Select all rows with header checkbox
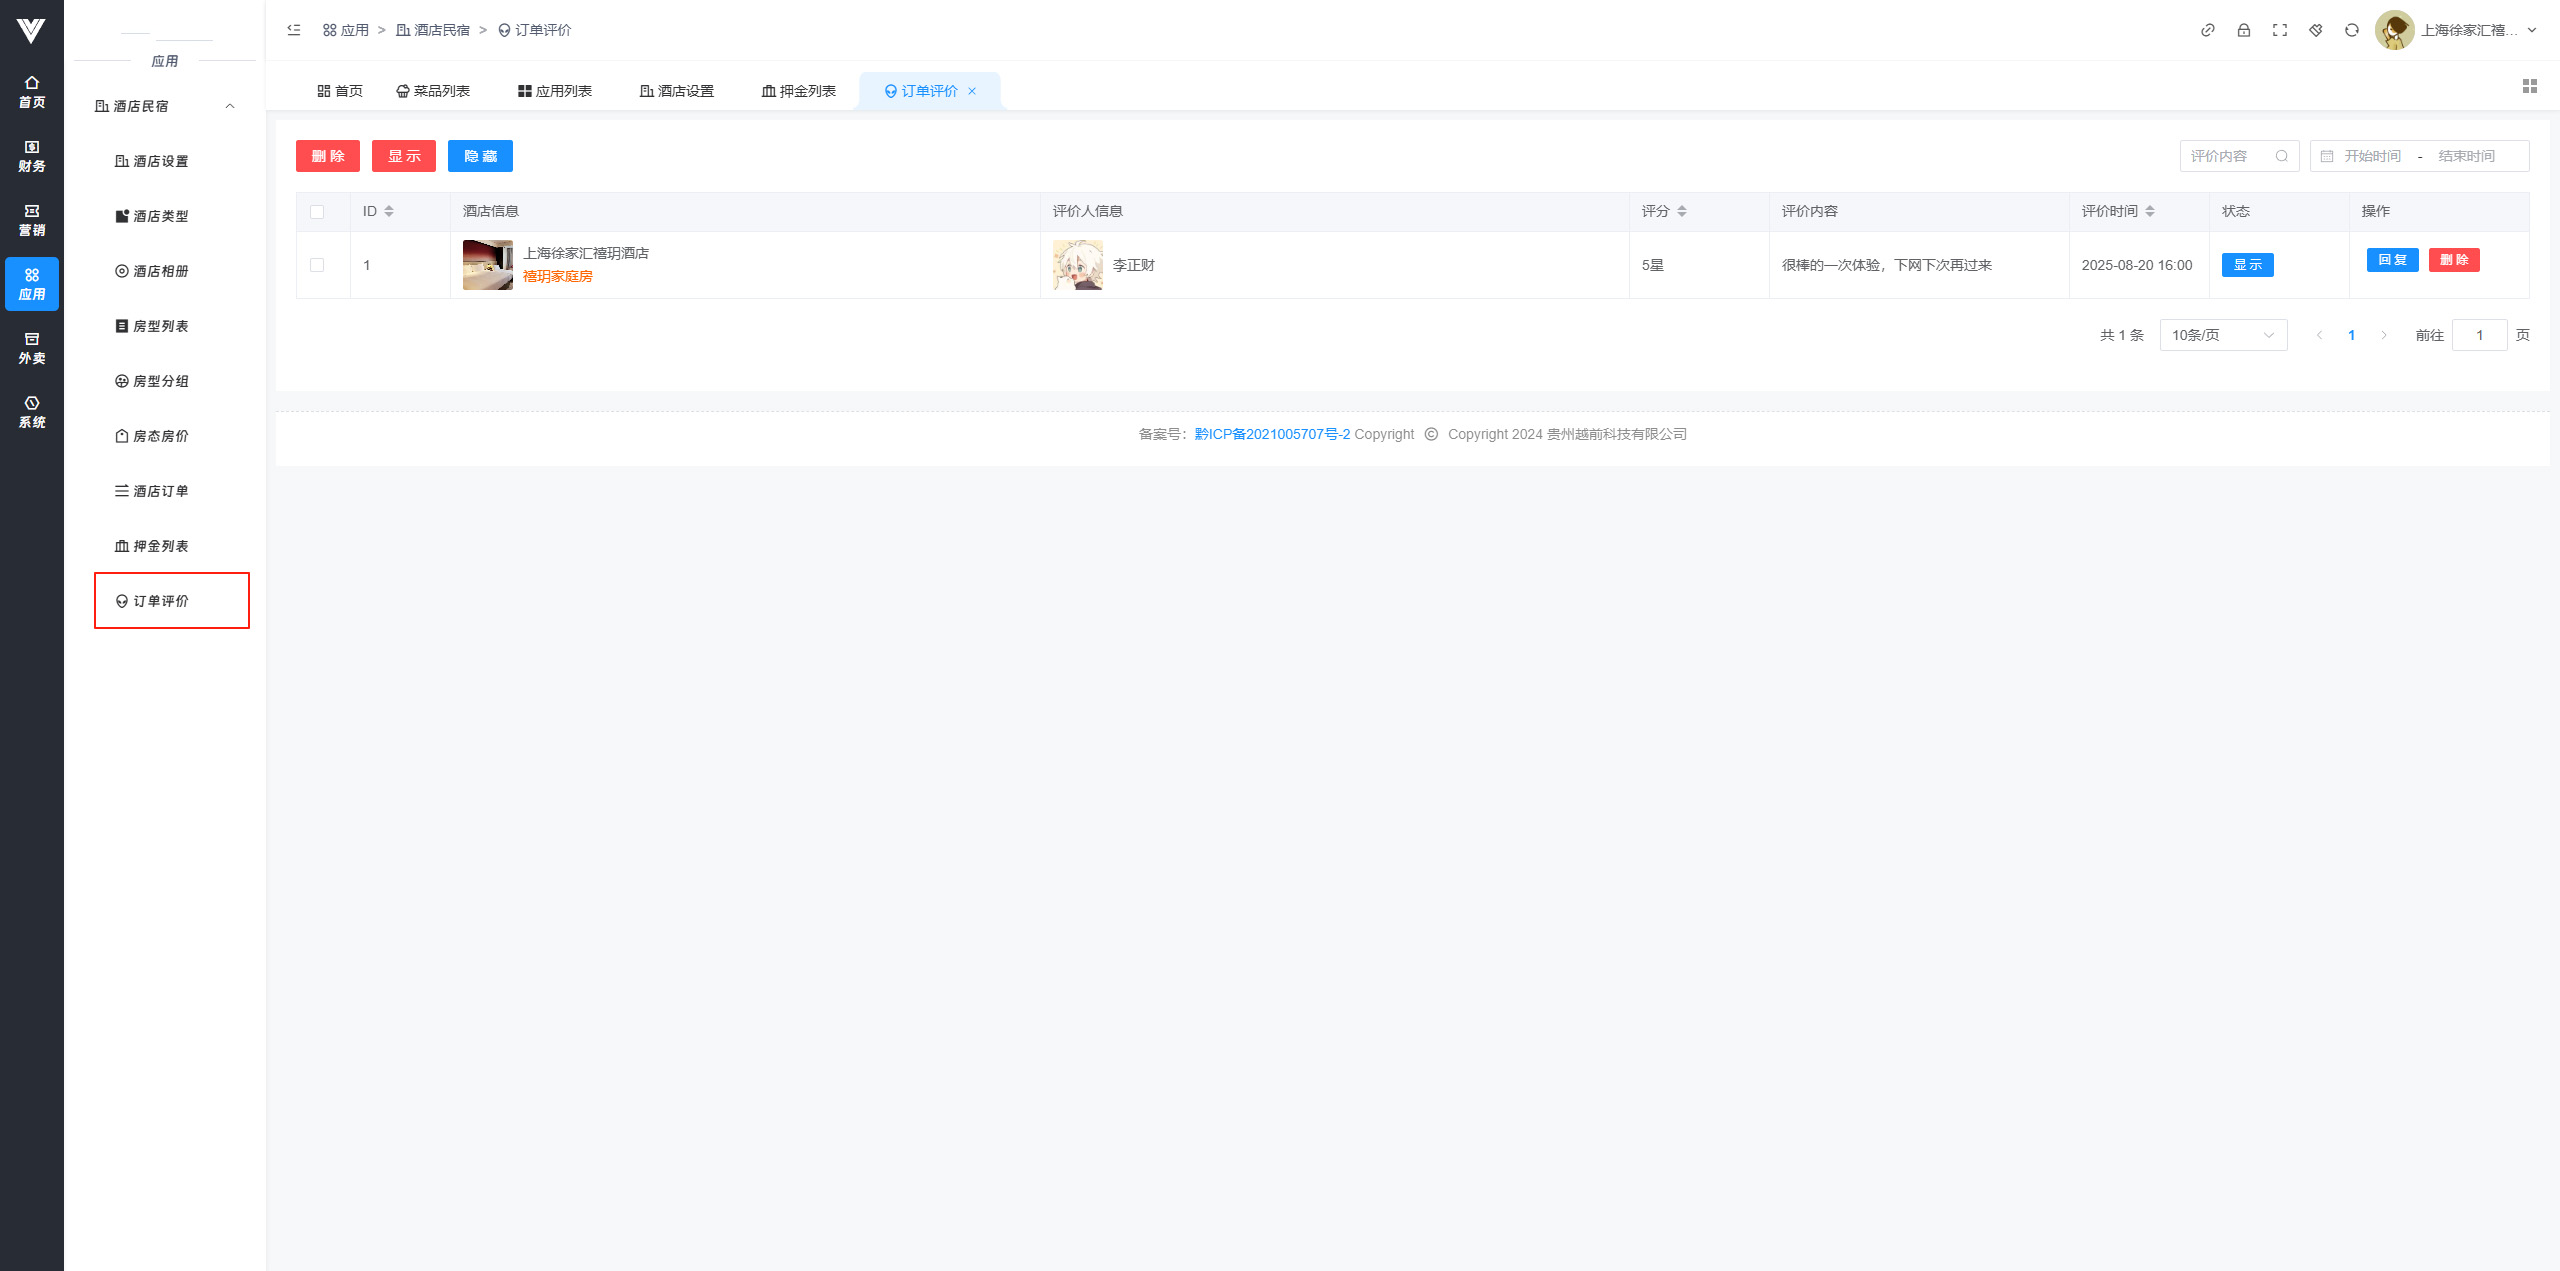This screenshot has height=1271, width=2560. click(x=317, y=212)
